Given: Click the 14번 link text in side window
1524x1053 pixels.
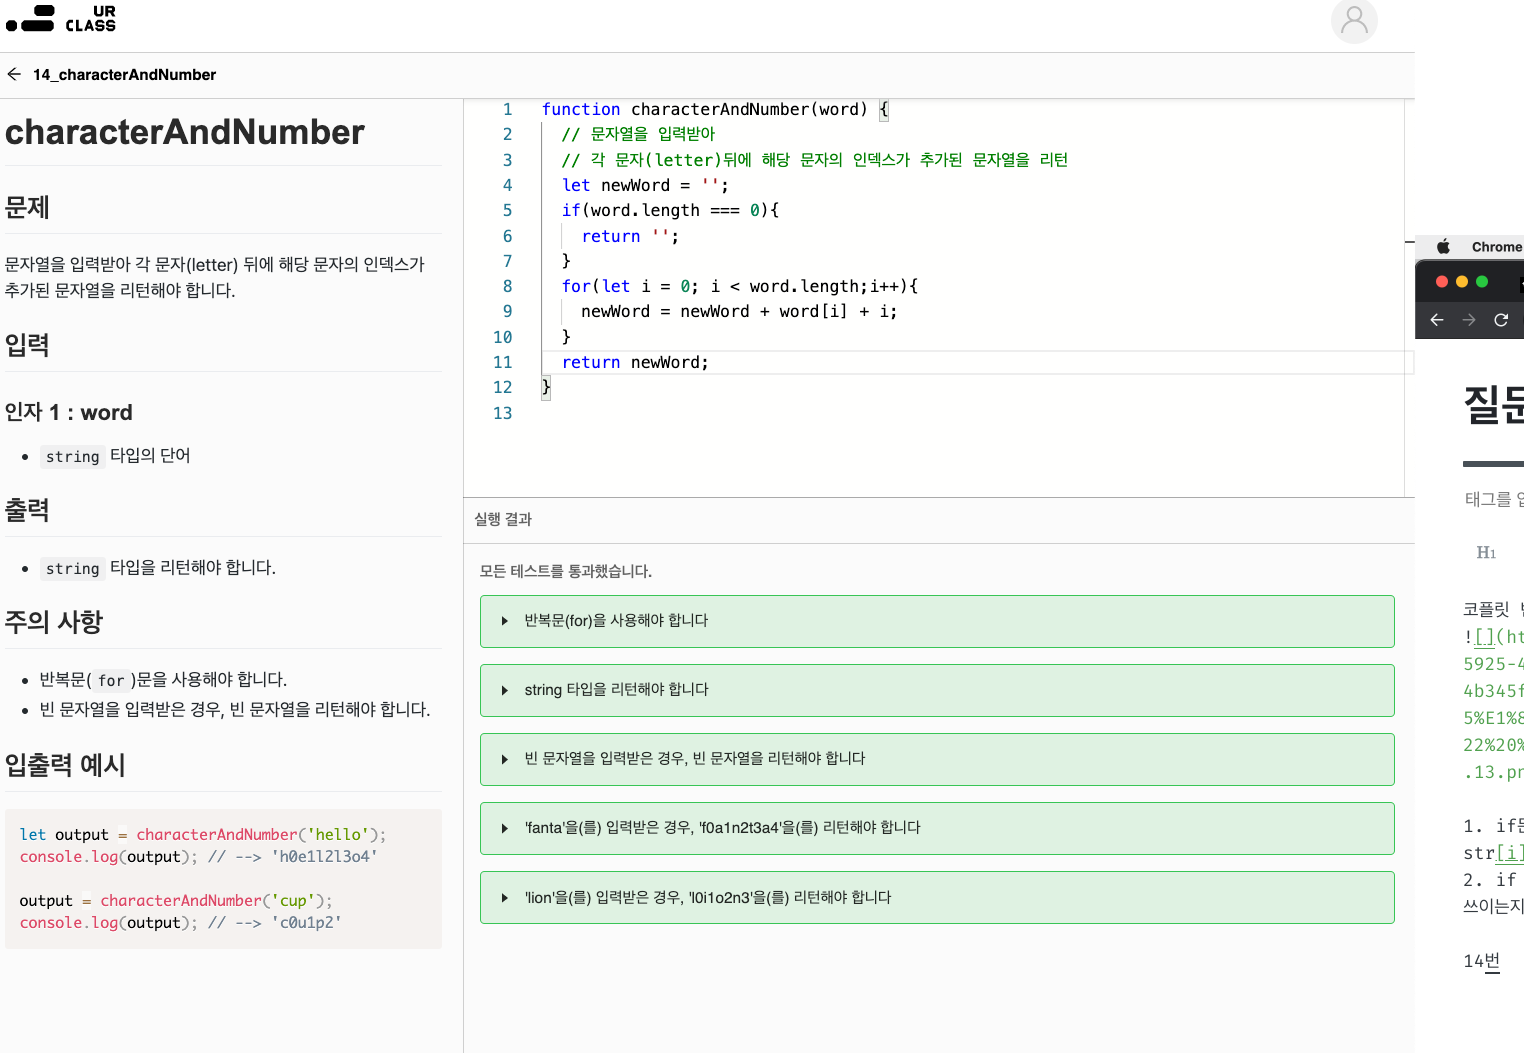Looking at the screenshot, I should (1481, 962).
